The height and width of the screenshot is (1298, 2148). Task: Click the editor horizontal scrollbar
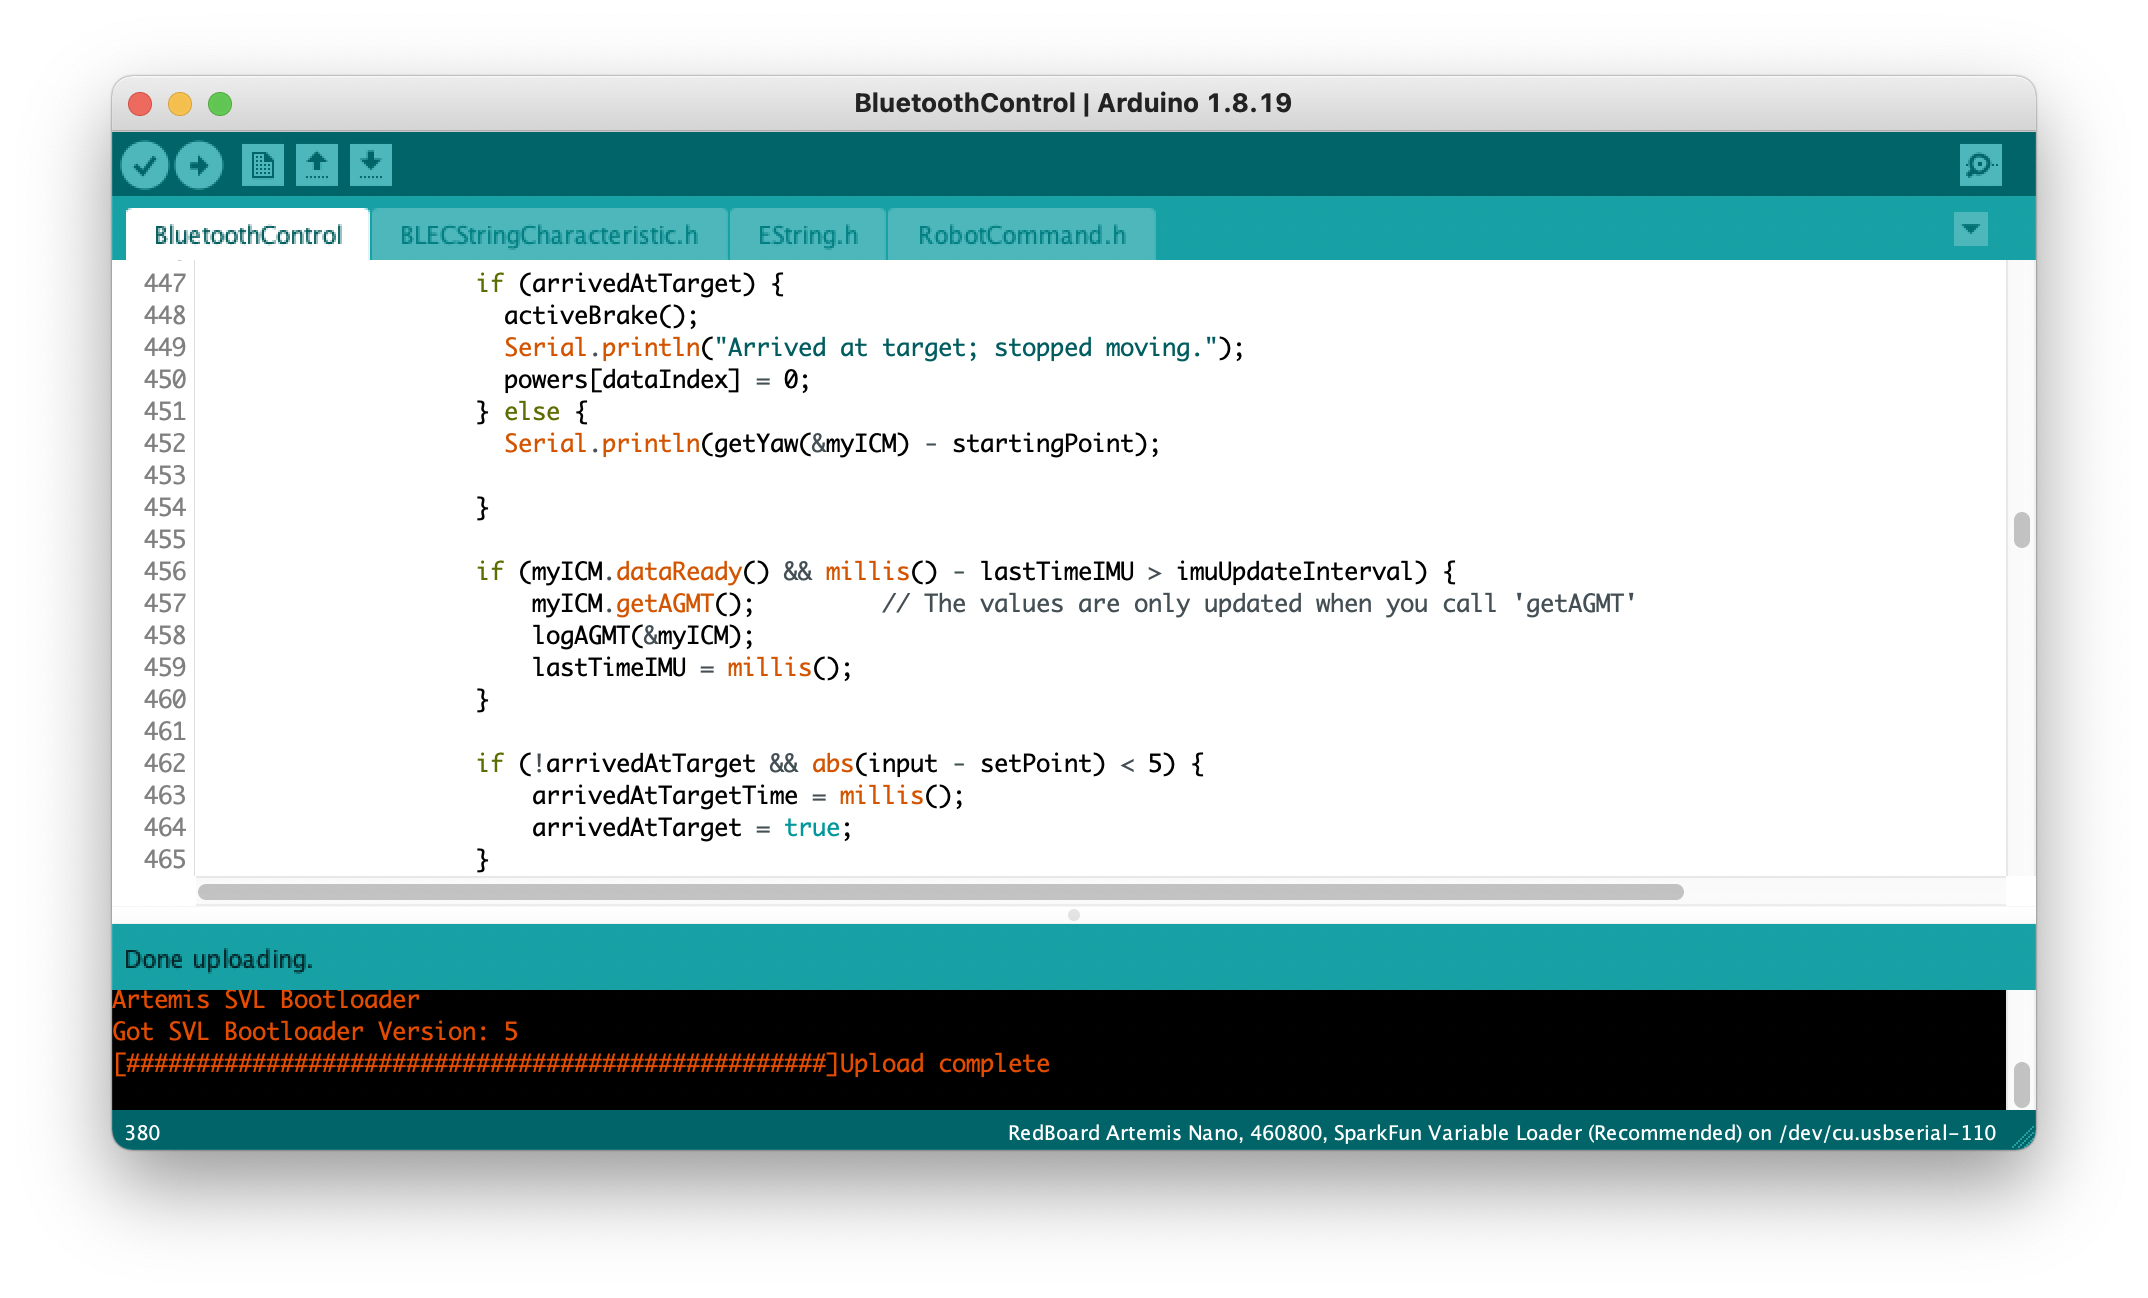[x=941, y=892]
